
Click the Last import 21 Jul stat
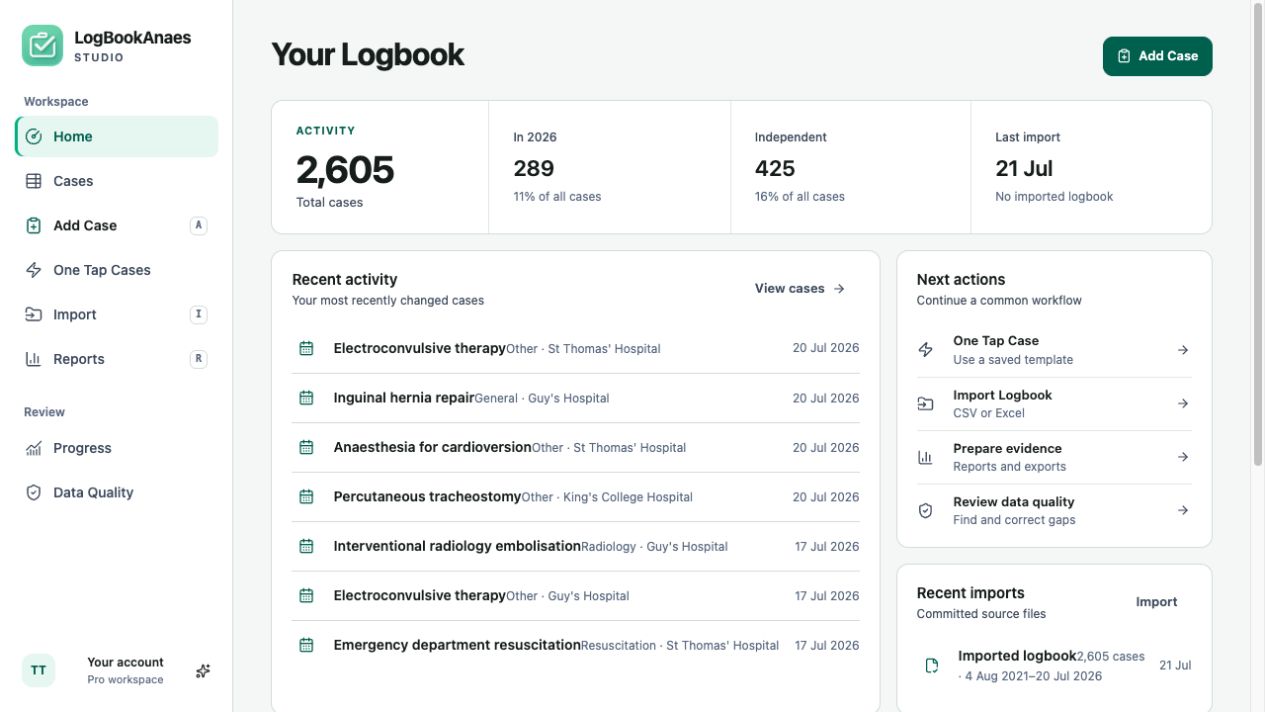coord(1091,167)
